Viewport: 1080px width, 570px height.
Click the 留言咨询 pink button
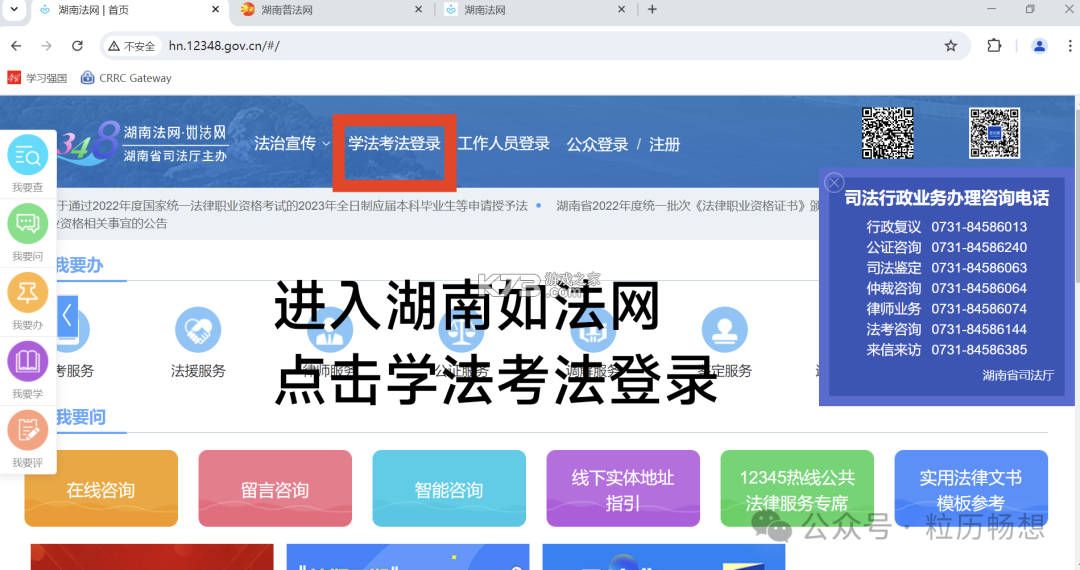pyautogui.click(x=275, y=489)
